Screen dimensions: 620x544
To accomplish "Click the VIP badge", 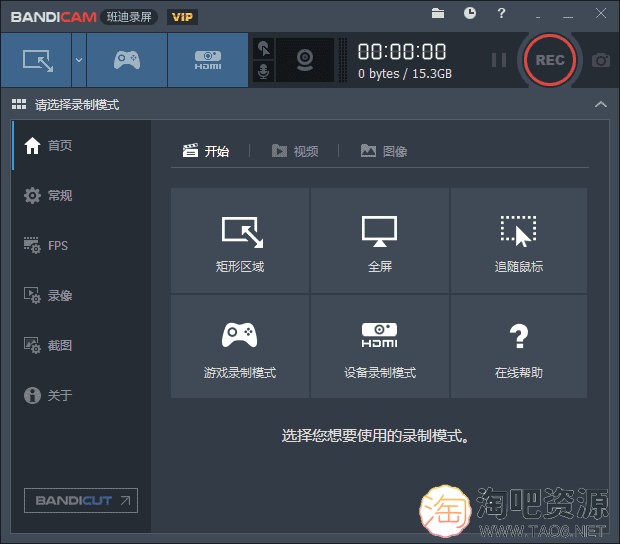I will click(x=182, y=17).
